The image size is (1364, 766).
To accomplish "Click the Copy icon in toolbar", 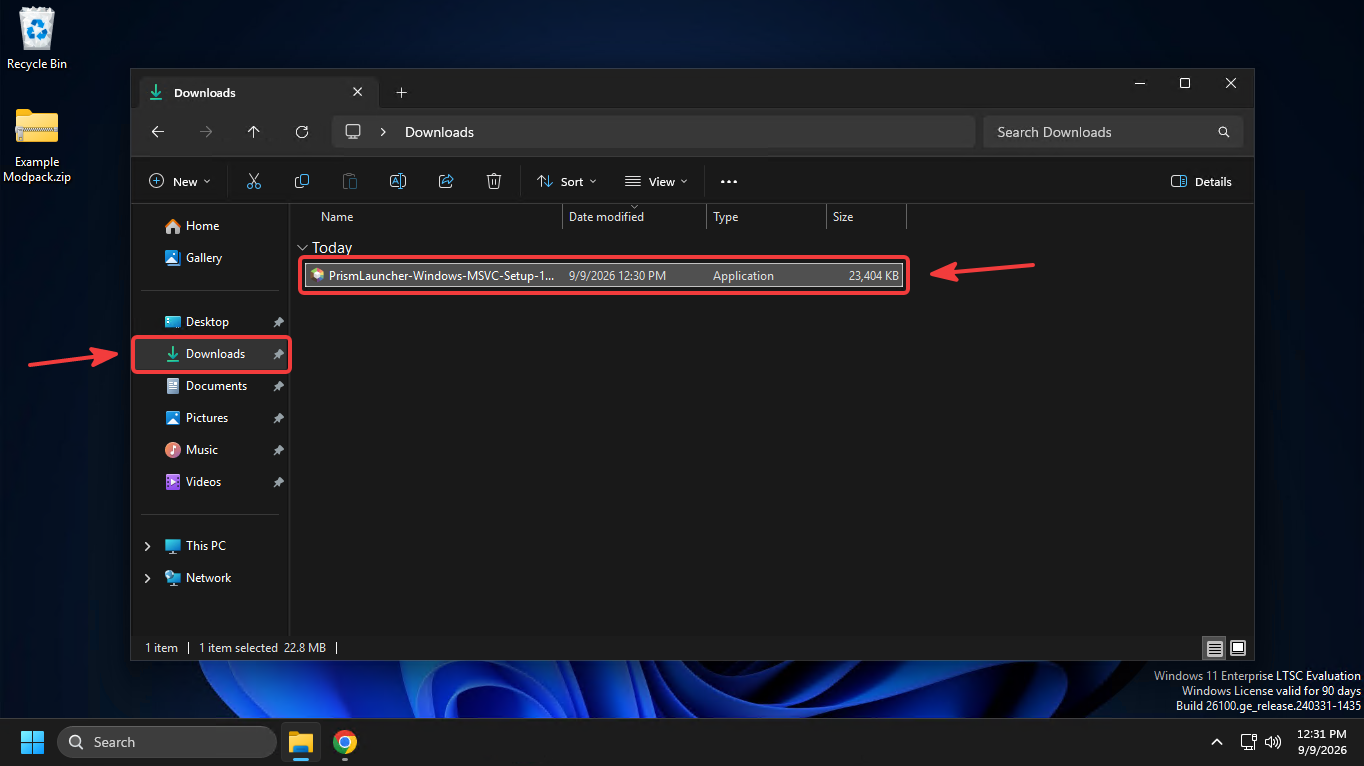I will 302,181.
